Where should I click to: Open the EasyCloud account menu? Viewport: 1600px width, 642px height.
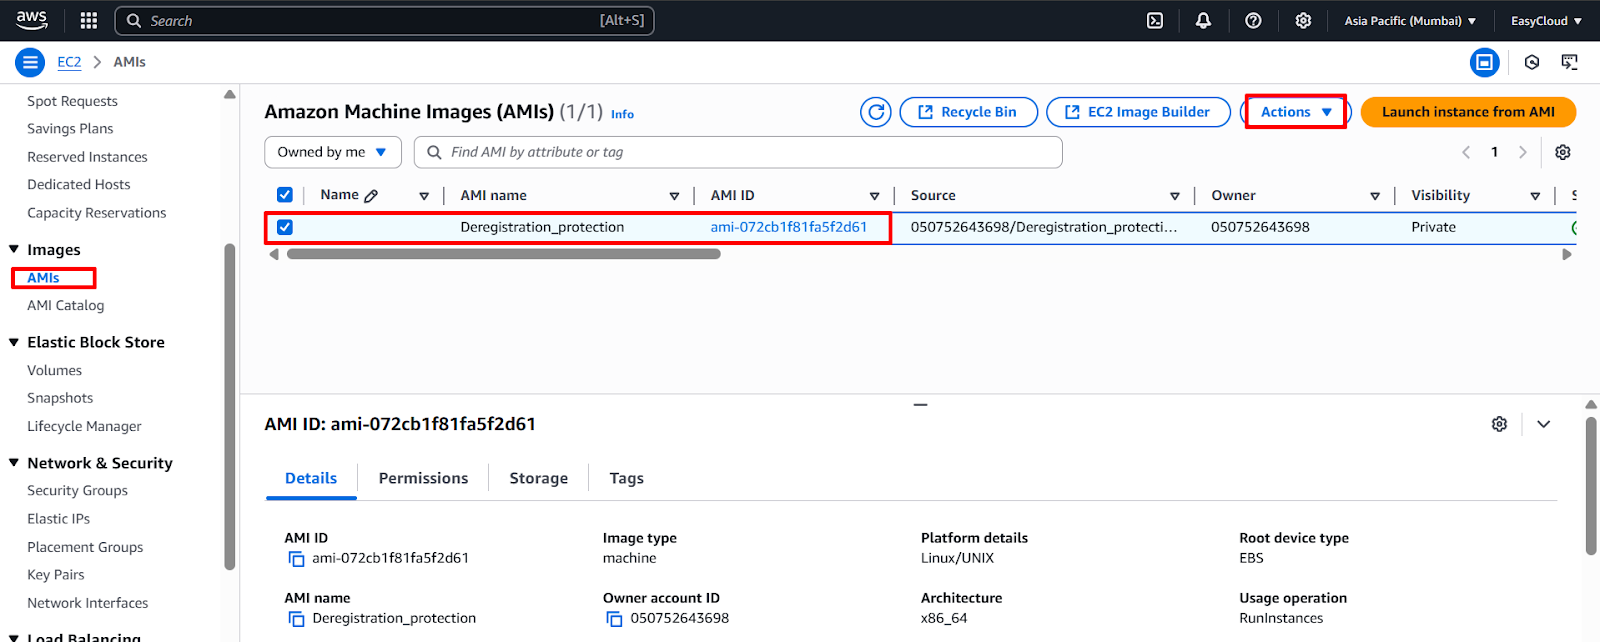(1546, 20)
